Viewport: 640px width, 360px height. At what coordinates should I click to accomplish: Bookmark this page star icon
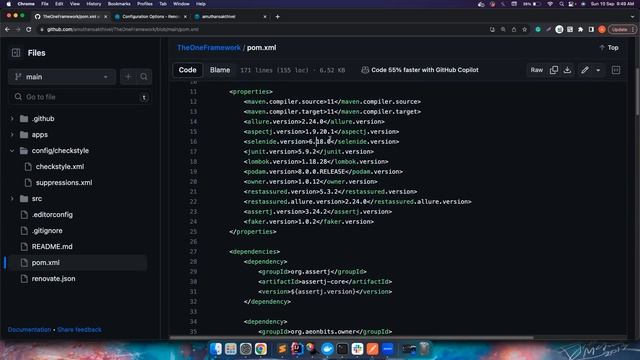pyautogui.click(x=524, y=29)
